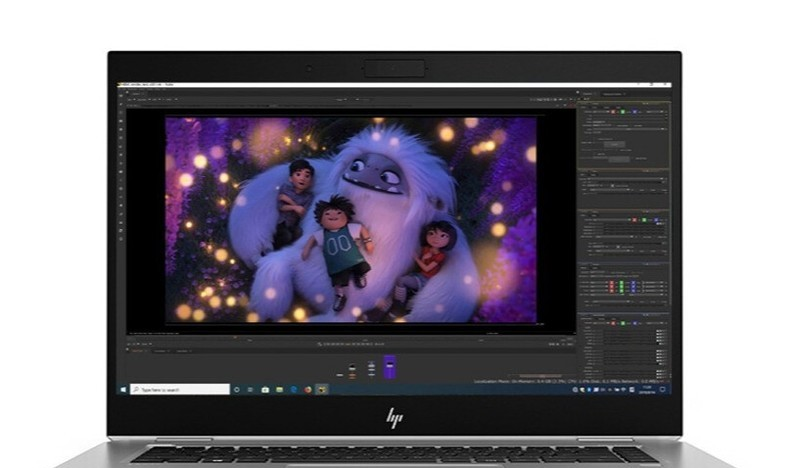Switch to the second tab beside Node Graph
The height and width of the screenshot is (468, 800).
[161, 351]
